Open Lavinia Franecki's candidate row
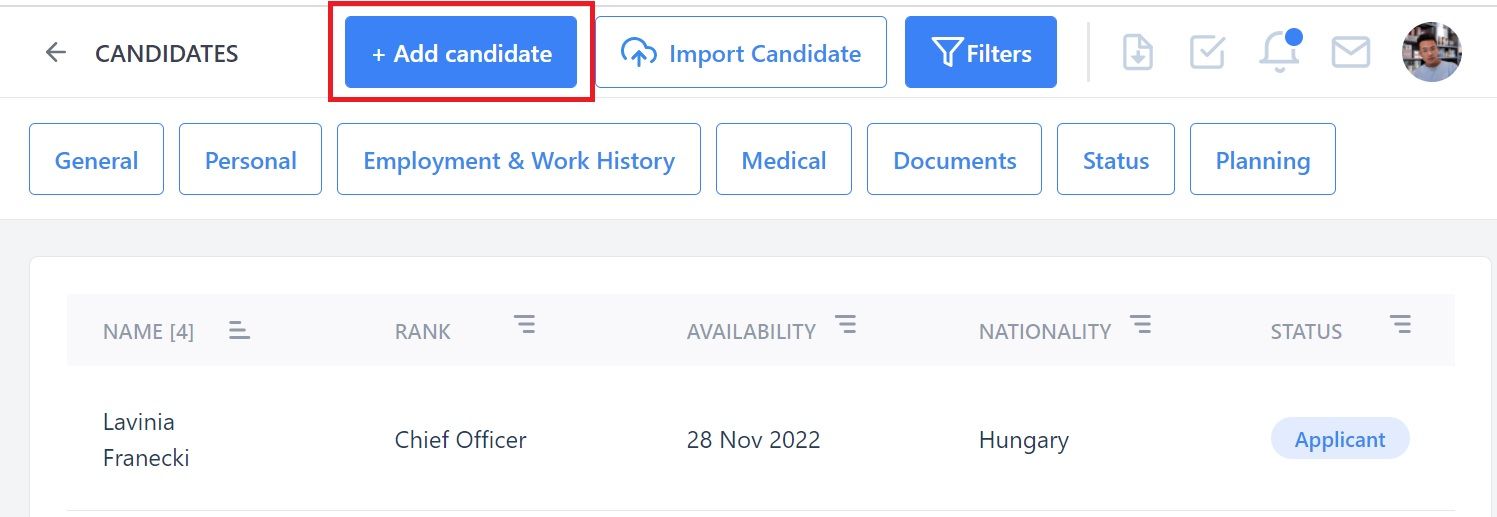Screen dimensions: 1497x517 point(761,439)
